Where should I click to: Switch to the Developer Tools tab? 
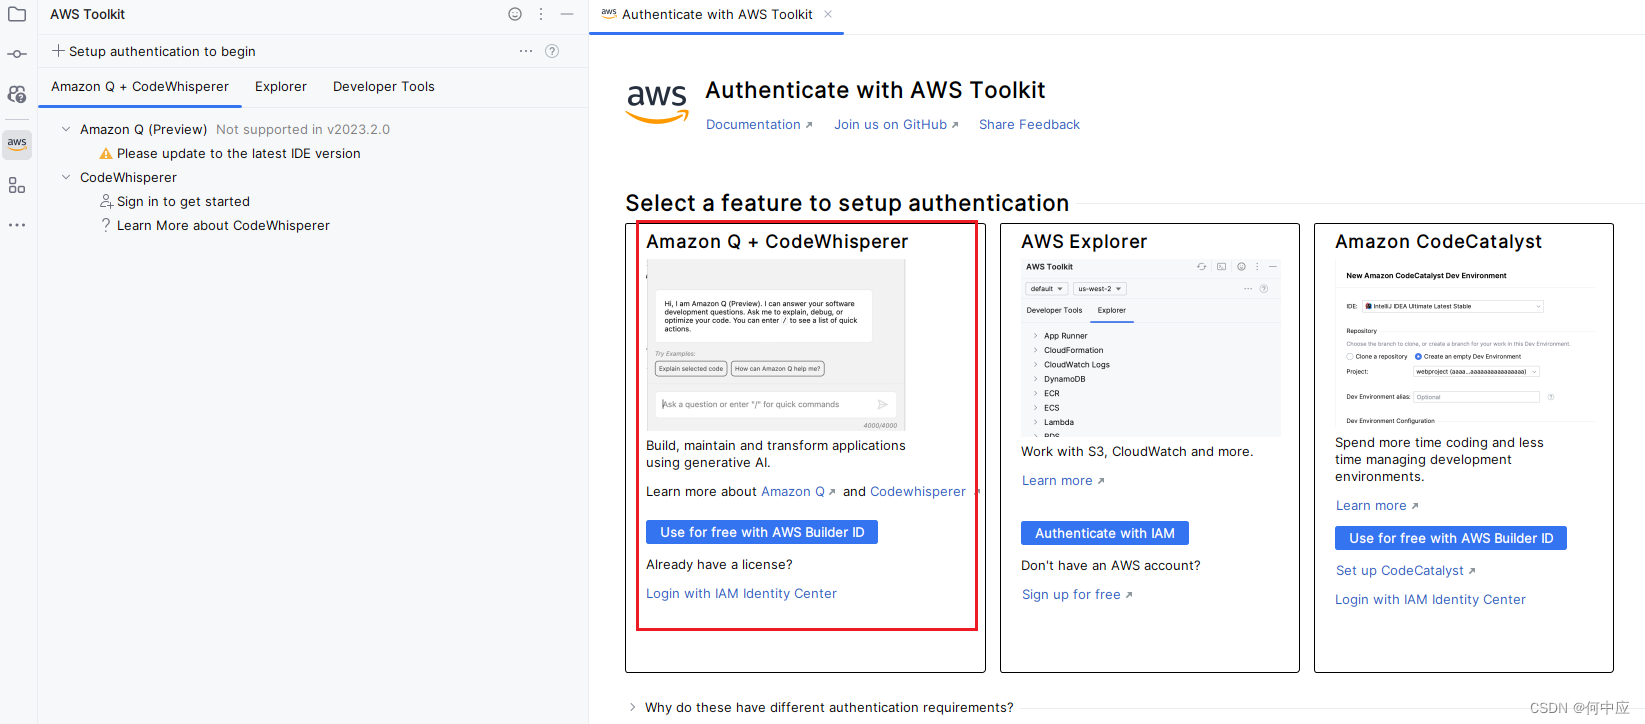tap(384, 87)
